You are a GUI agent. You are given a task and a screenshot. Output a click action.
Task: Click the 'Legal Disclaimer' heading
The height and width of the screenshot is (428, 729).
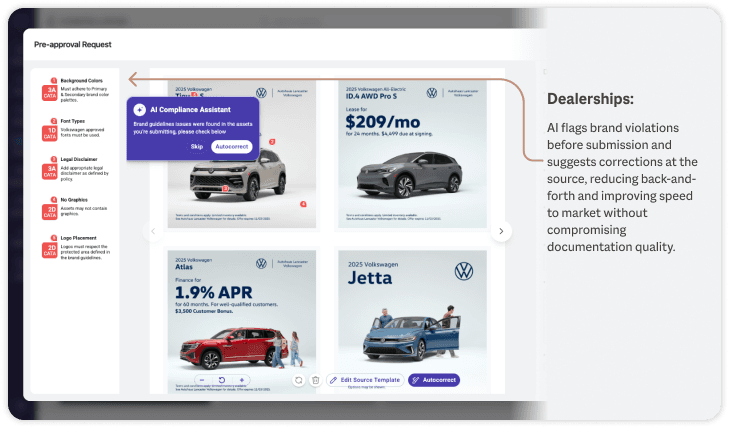[x=79, y=159]
